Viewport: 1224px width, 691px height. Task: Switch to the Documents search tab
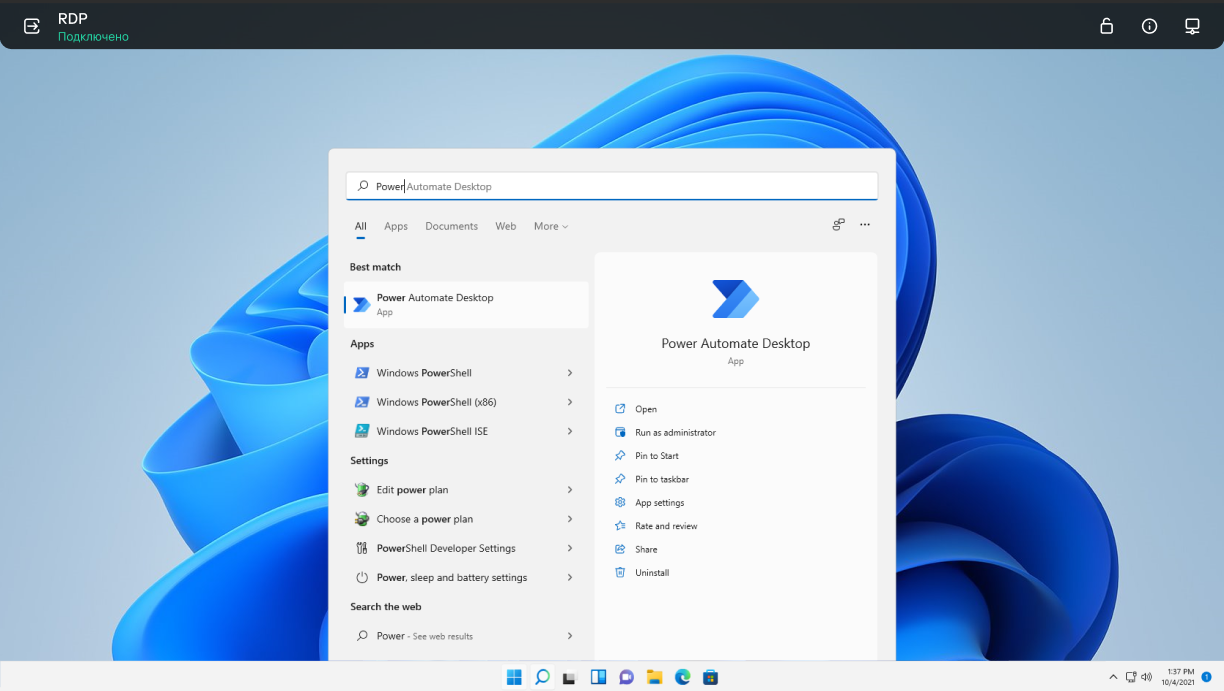[451, 226]
